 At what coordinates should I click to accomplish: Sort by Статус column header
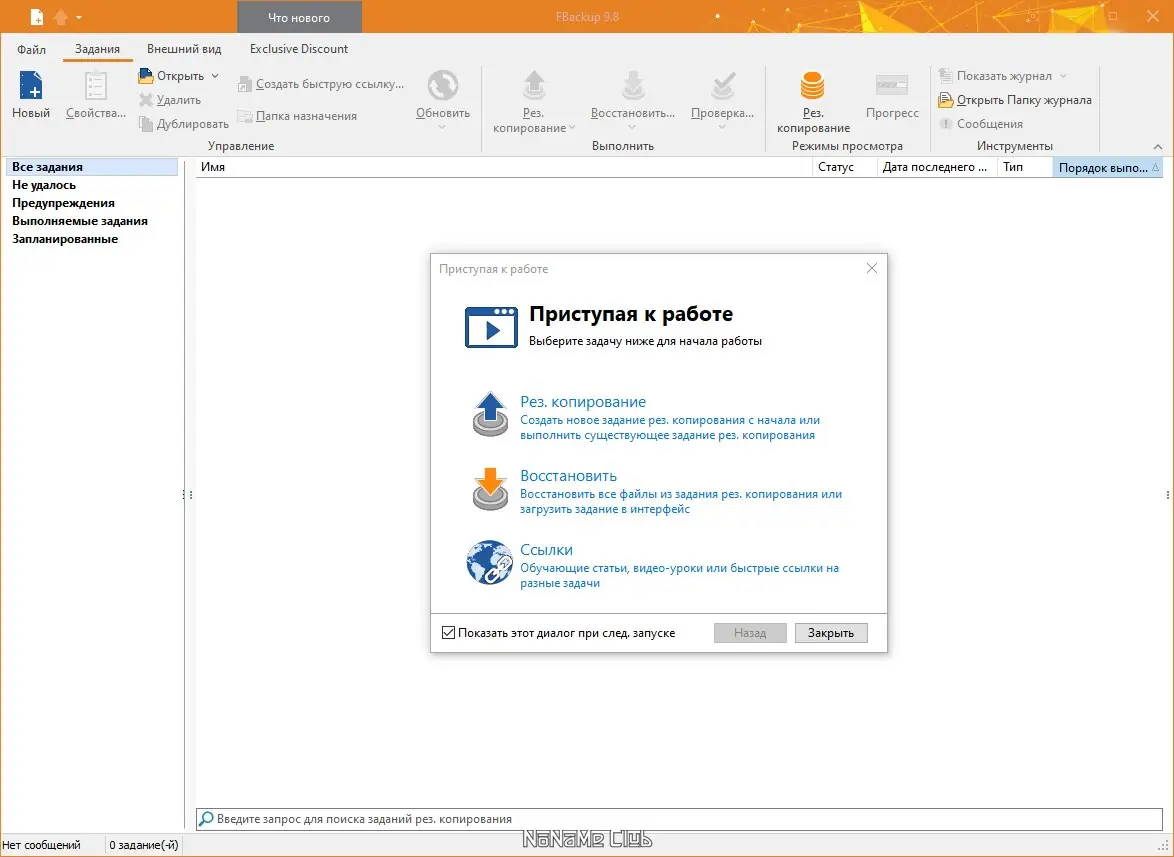coord(845,167)
